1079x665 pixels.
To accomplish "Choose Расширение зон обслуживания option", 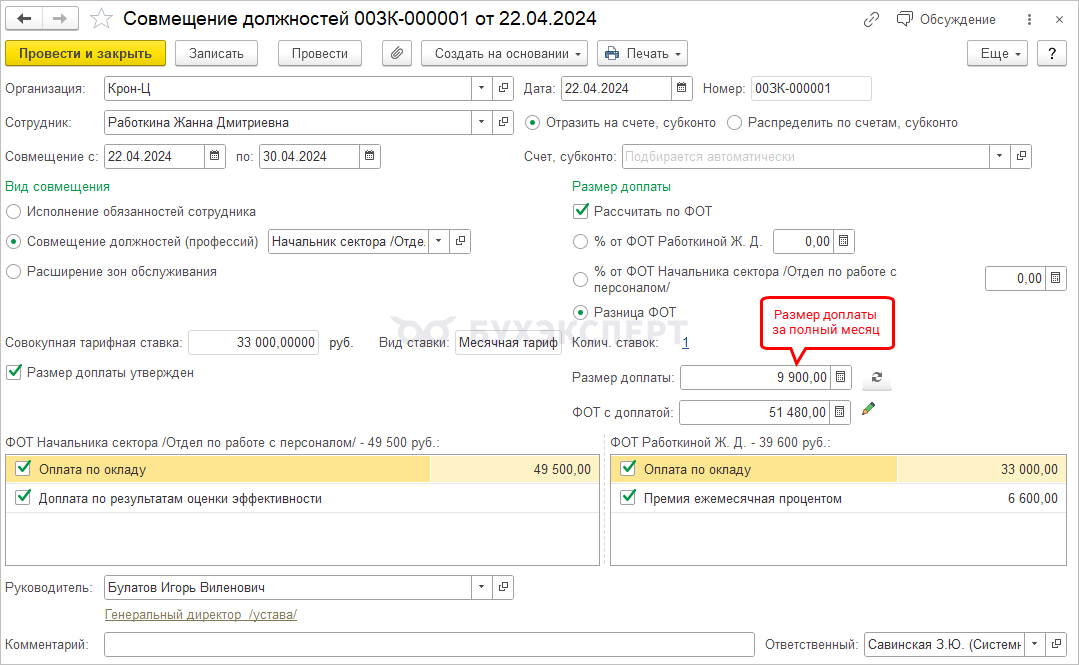I will click(13, 272).
